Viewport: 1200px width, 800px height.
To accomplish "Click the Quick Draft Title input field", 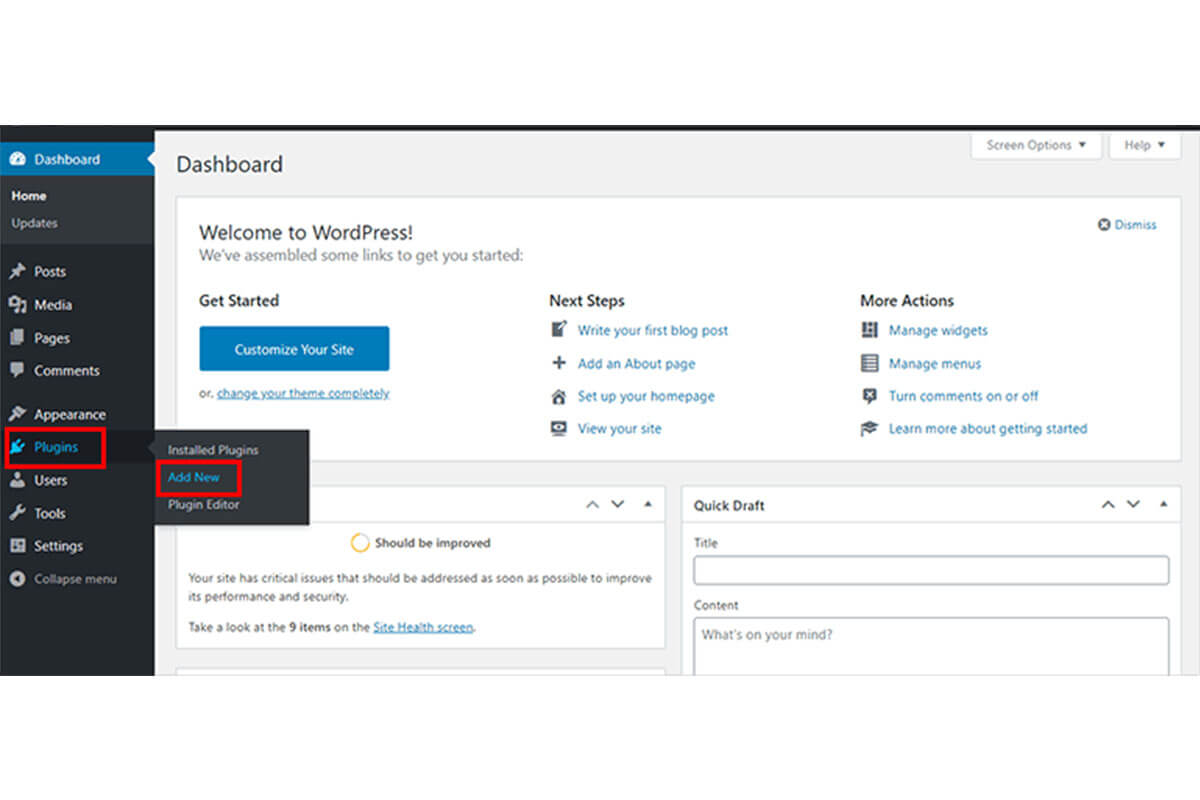I will point(931,570).
